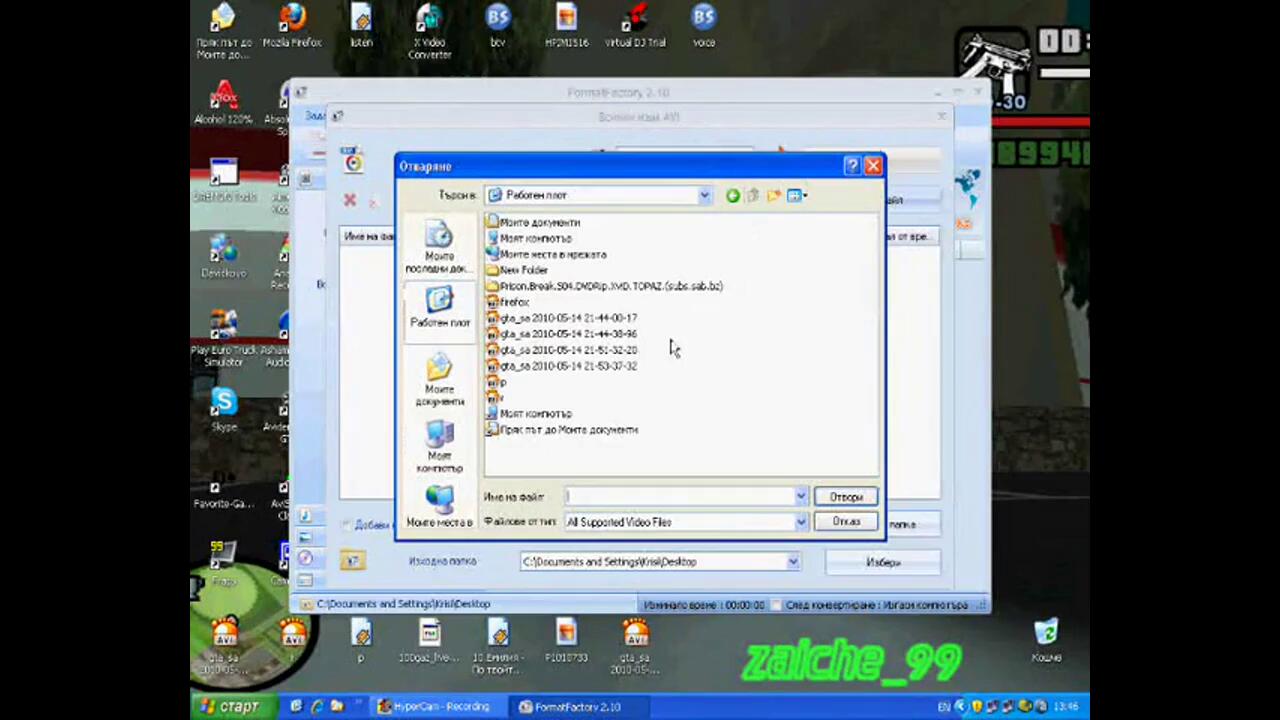Create a new folder in dialog
Image resolution: width=1280 pixels, height=720 pixels.
pyautogui.click(x=774, y=196)
